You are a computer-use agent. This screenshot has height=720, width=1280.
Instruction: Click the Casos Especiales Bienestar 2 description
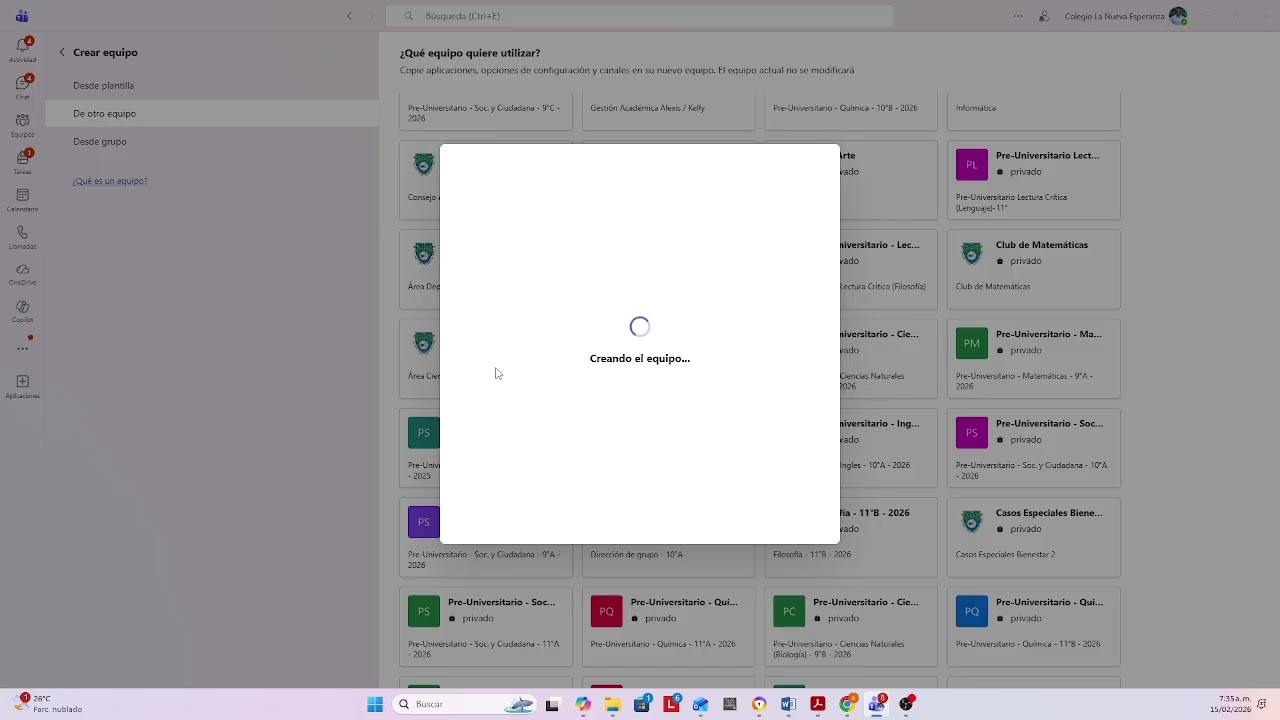click(1005, 555)
